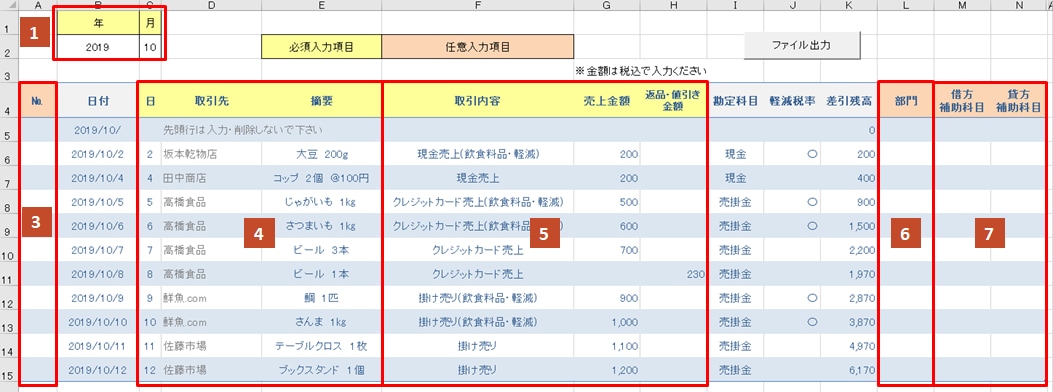This screenshot has width=1053, height=392.
Task: Select 掛け売り cell in テーブルクロス row
Action: pos(477,346)
